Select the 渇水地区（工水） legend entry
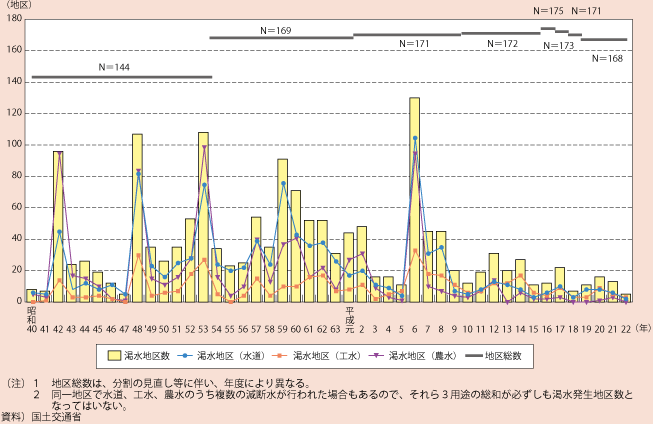The height and width of the screenshot is (424, 653). tap(318, 356)
